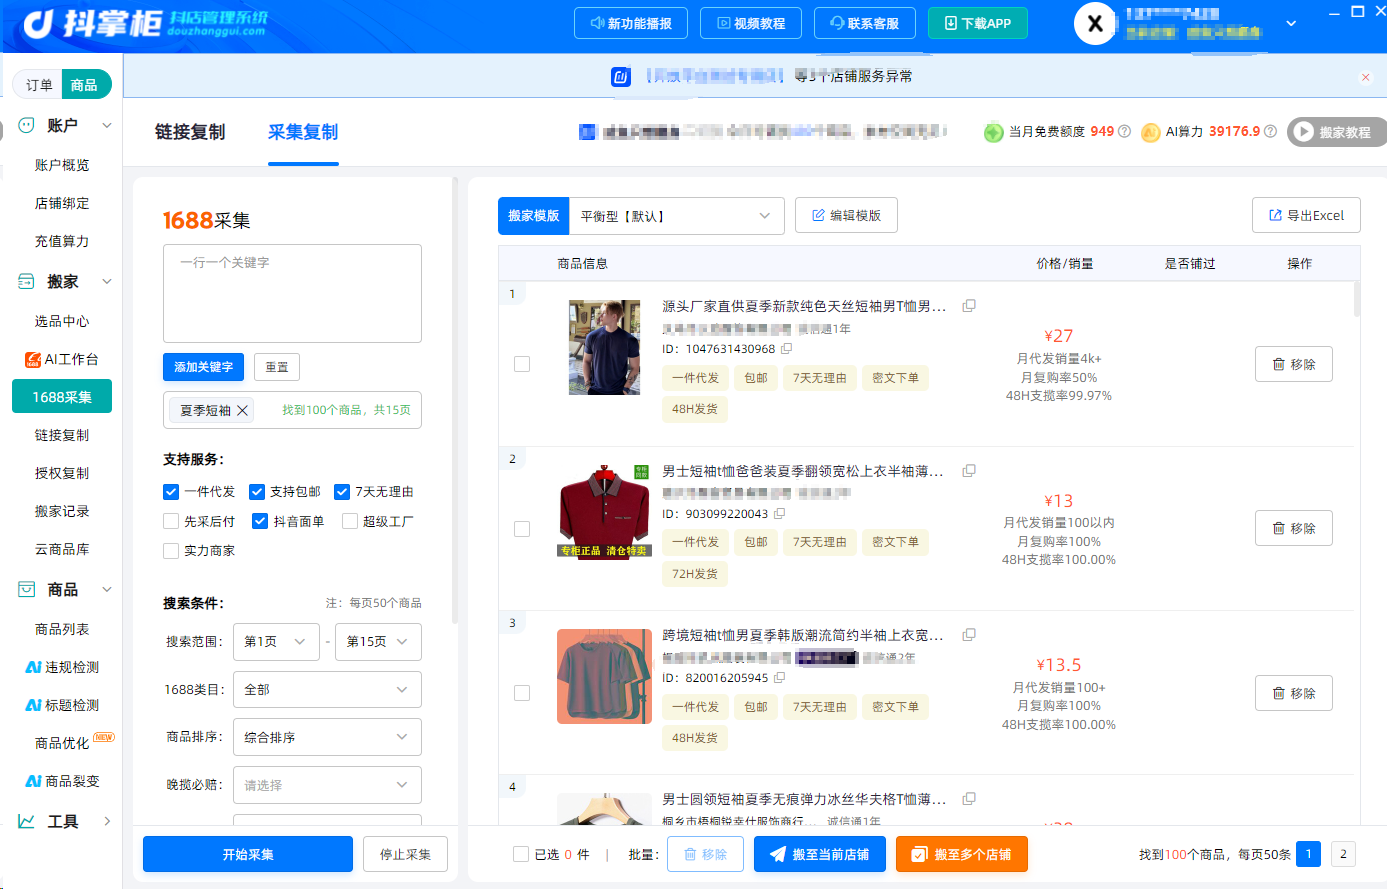This screenshot has height=889, width=1387.
Task: Open the 第15页 end page dropdown
Action: [378, 642]
